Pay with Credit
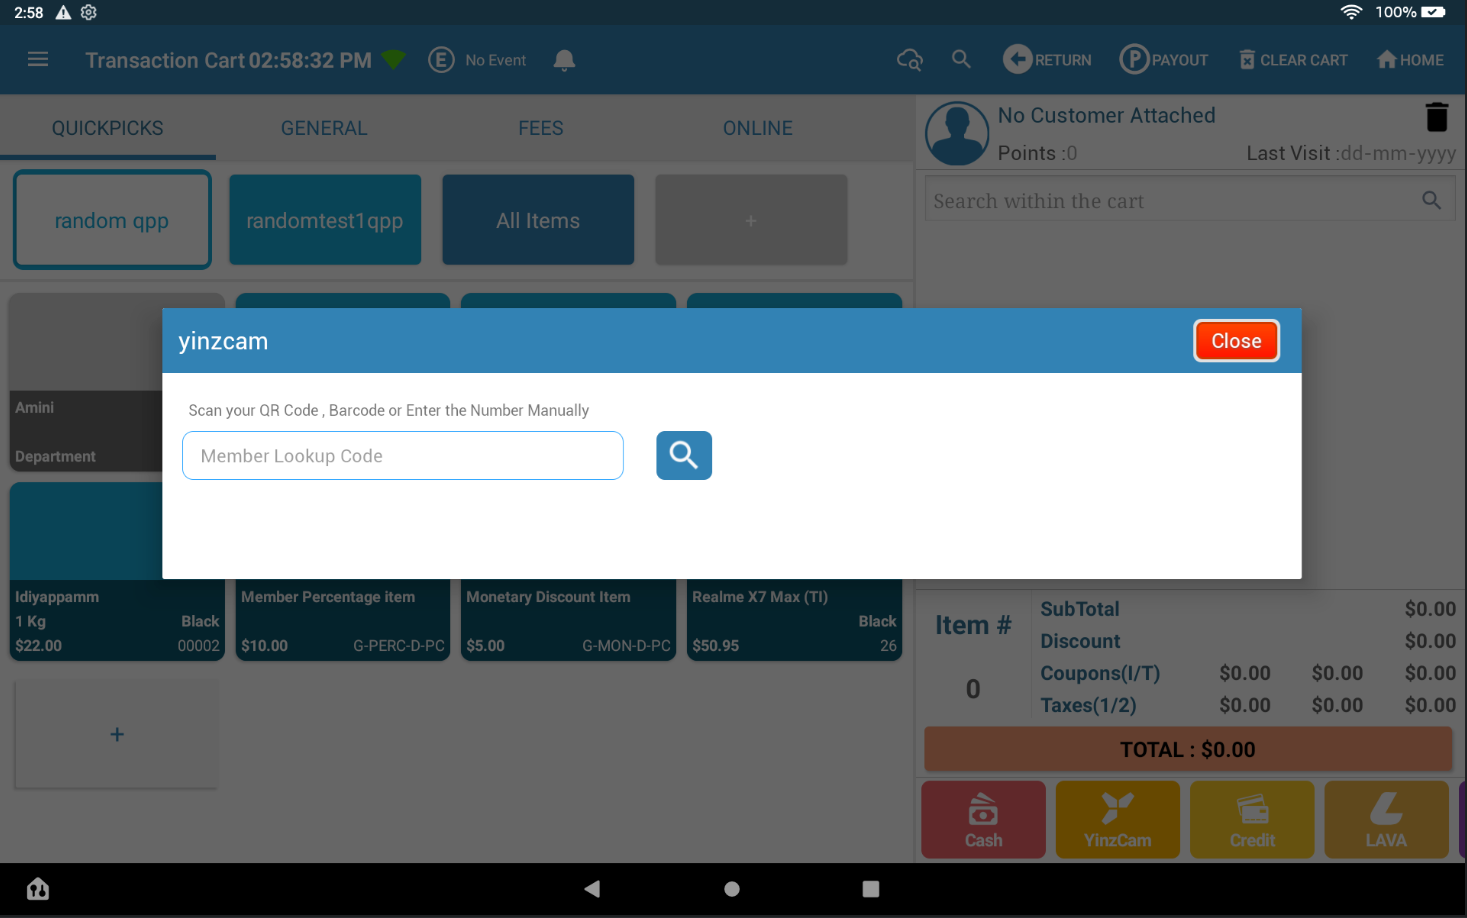The width and height of the screenshot is (1467, 918). (x=1252, y=820)
